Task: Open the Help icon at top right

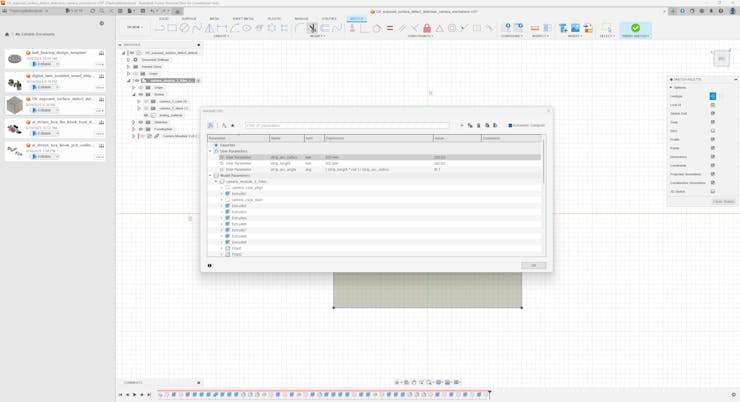Action: (721, 10)
